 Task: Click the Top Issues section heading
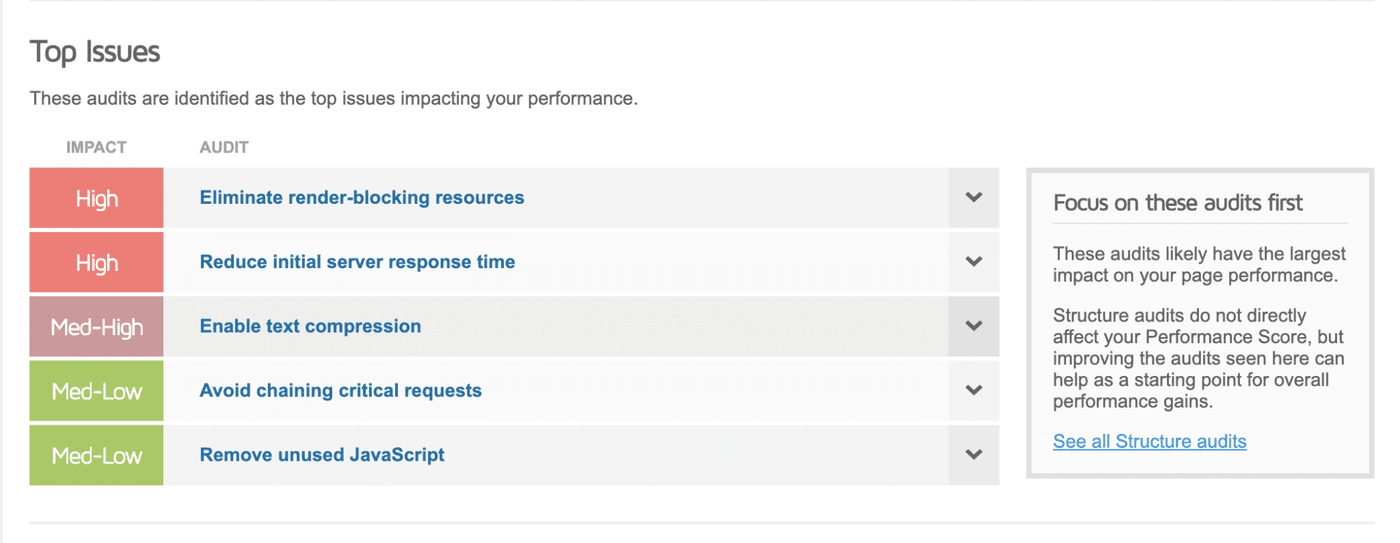point(95,52)
